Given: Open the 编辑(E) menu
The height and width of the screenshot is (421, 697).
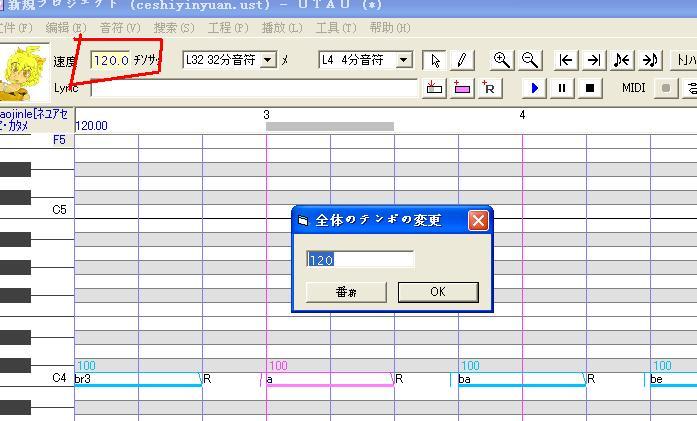Looking at the screenshot, I should click(66, 28).
